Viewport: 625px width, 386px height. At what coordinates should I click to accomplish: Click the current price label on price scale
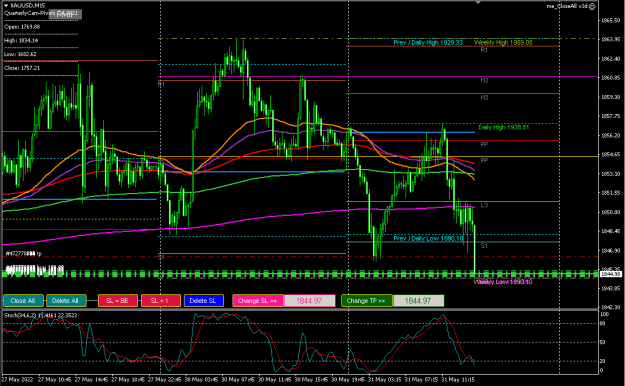[611, 274]
